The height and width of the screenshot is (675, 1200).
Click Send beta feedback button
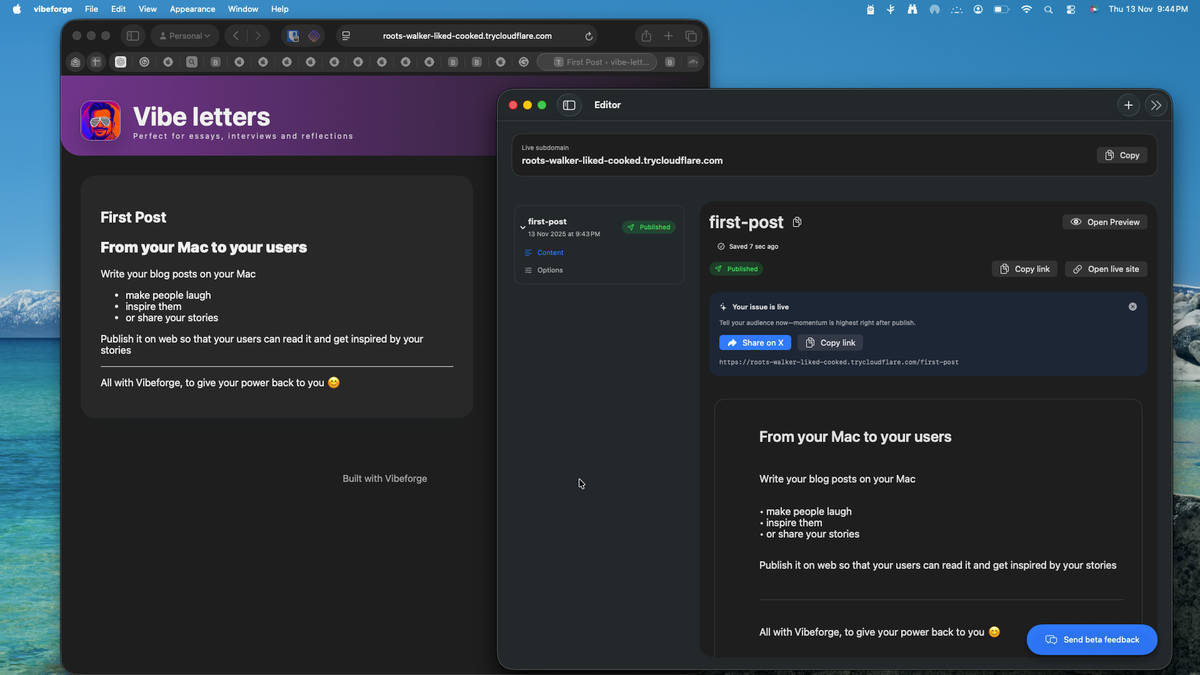(1092, 640)
